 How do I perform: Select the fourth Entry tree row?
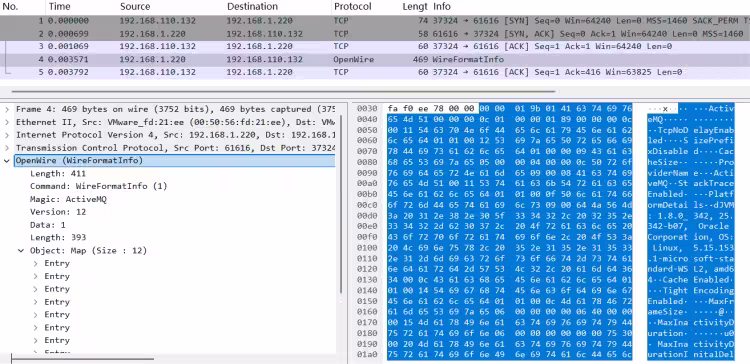pos(57,302)
